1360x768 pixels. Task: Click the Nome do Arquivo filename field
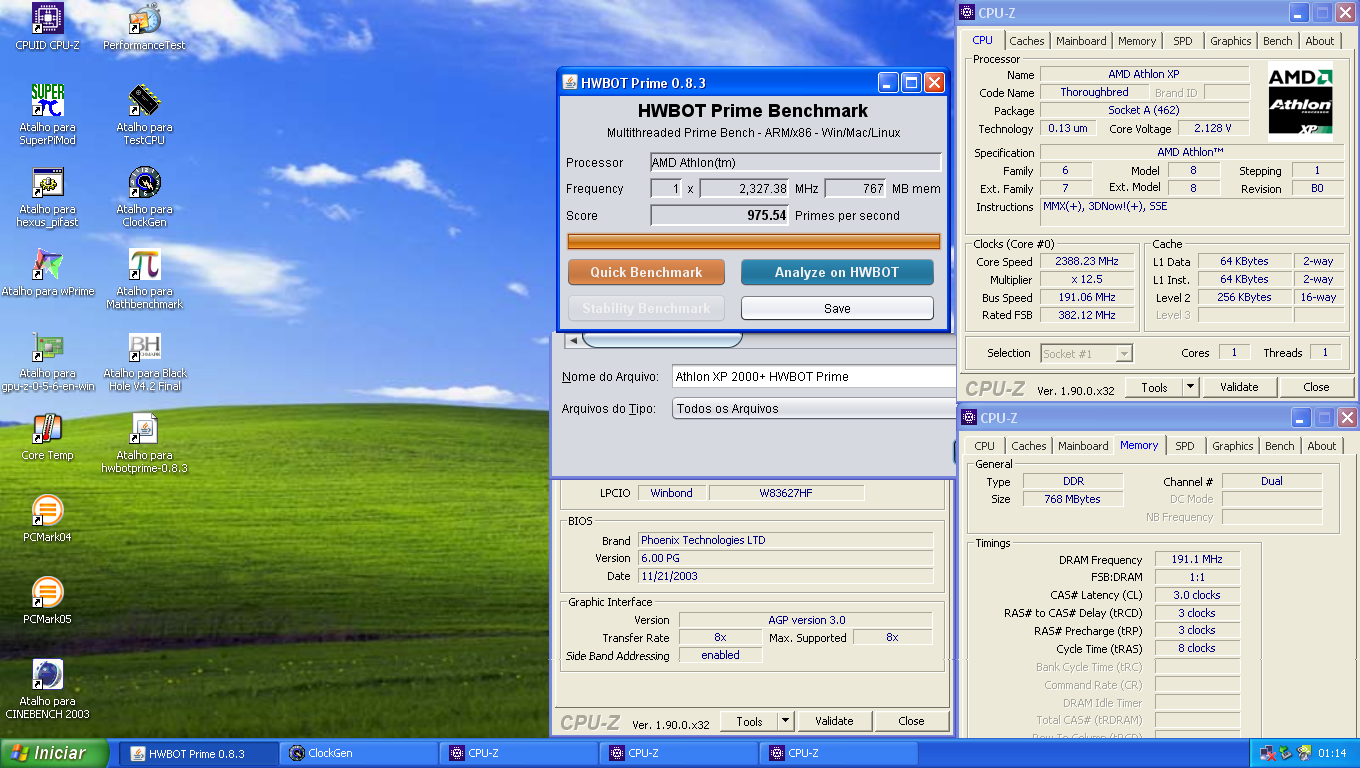tap(814, 376)
